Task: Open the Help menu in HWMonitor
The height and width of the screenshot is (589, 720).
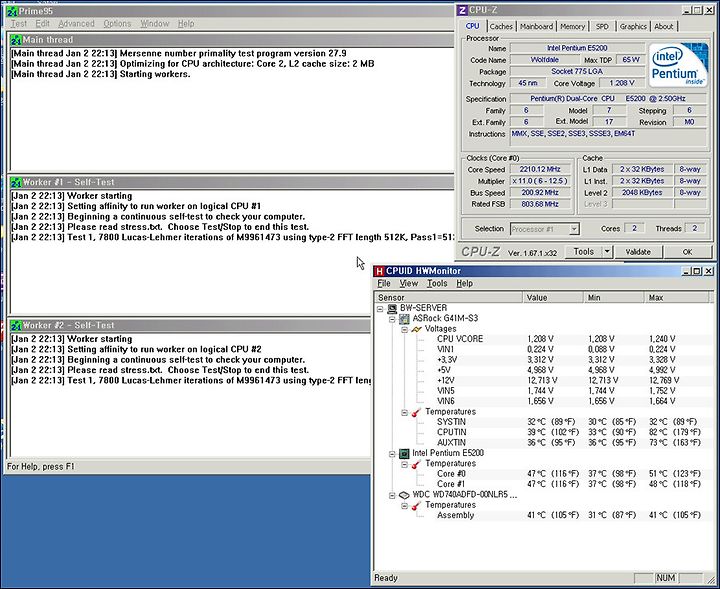Action: (x=464, y=283)
